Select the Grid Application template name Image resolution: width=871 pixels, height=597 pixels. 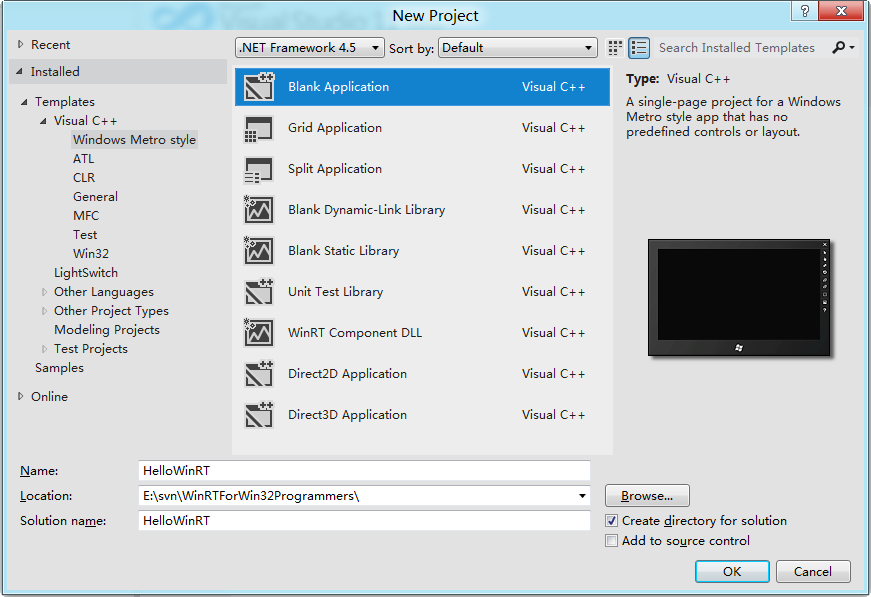(335, 128)
